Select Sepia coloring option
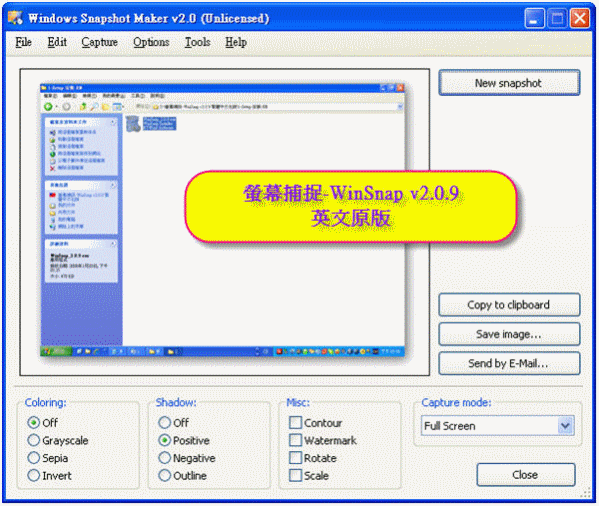This screenshot has width=600, height=506. [x=35, y=458]
